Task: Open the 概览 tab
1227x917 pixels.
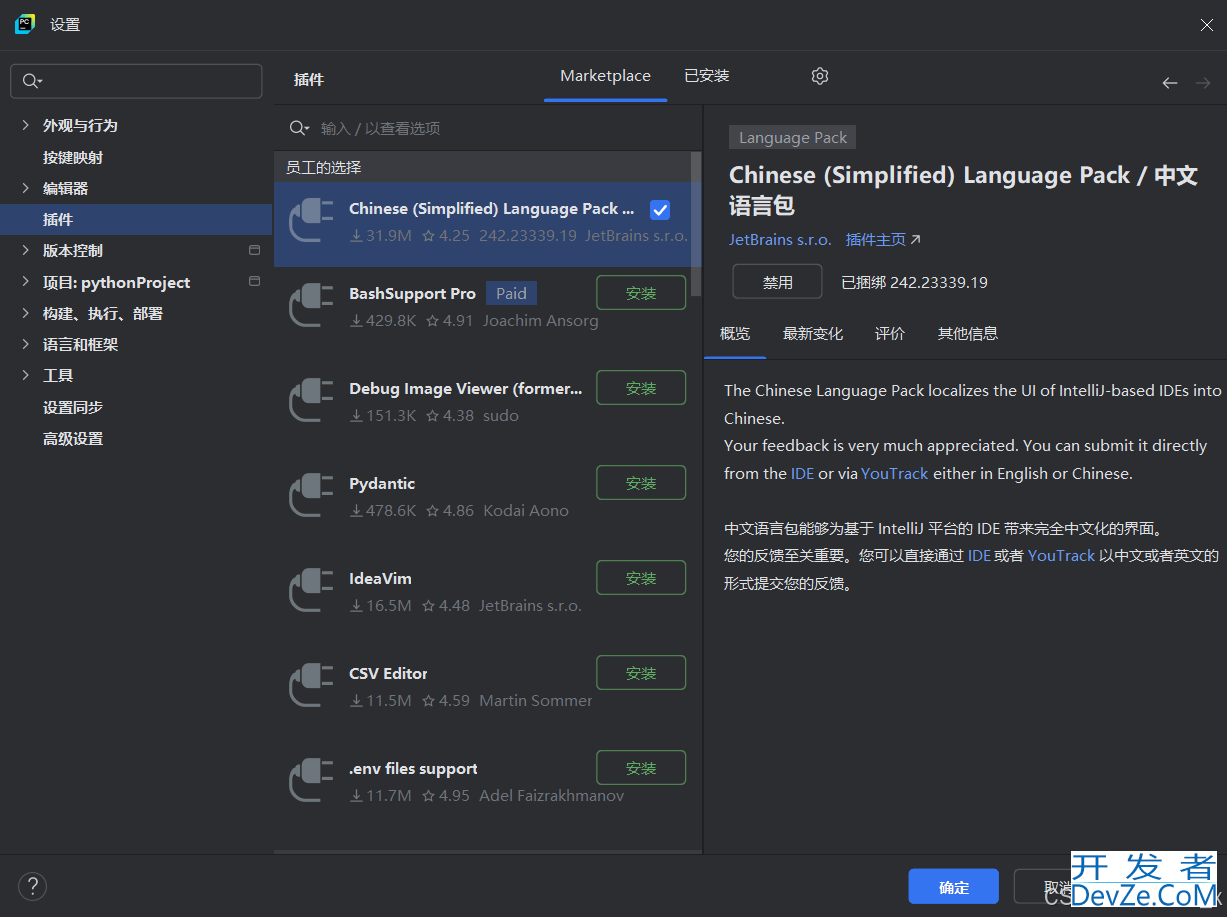Action: click(x=735, y=334)
